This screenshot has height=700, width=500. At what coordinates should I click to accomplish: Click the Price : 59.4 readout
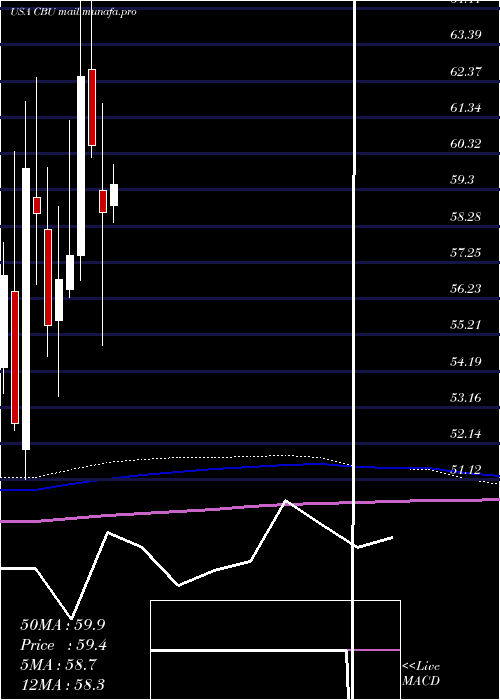coord(63,645)
